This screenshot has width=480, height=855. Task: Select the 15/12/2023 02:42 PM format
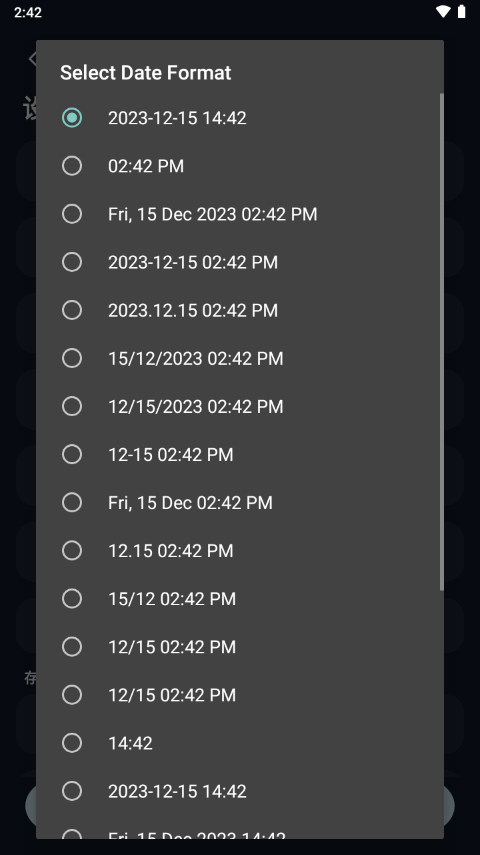pos(239,358)
